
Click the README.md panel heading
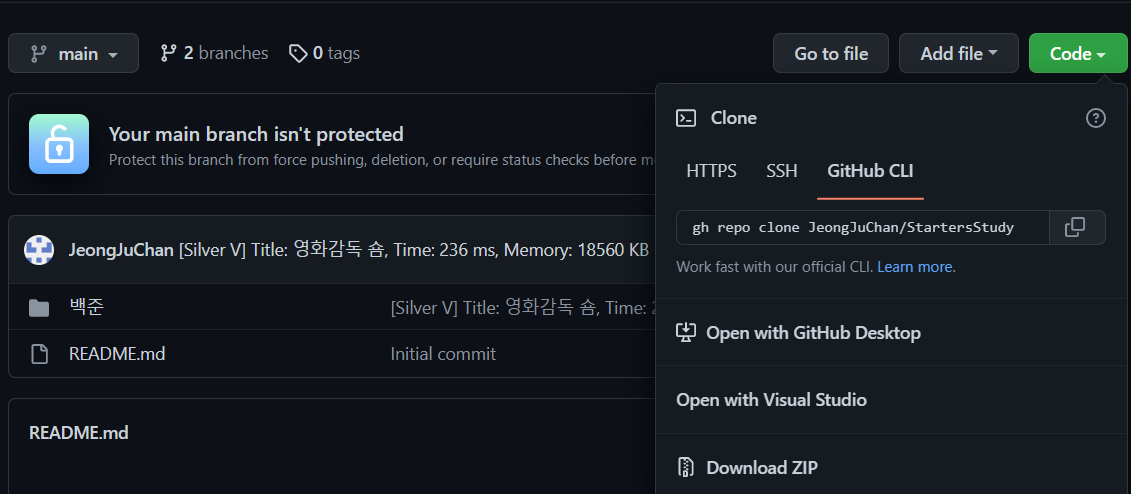(x=79, y=433)
